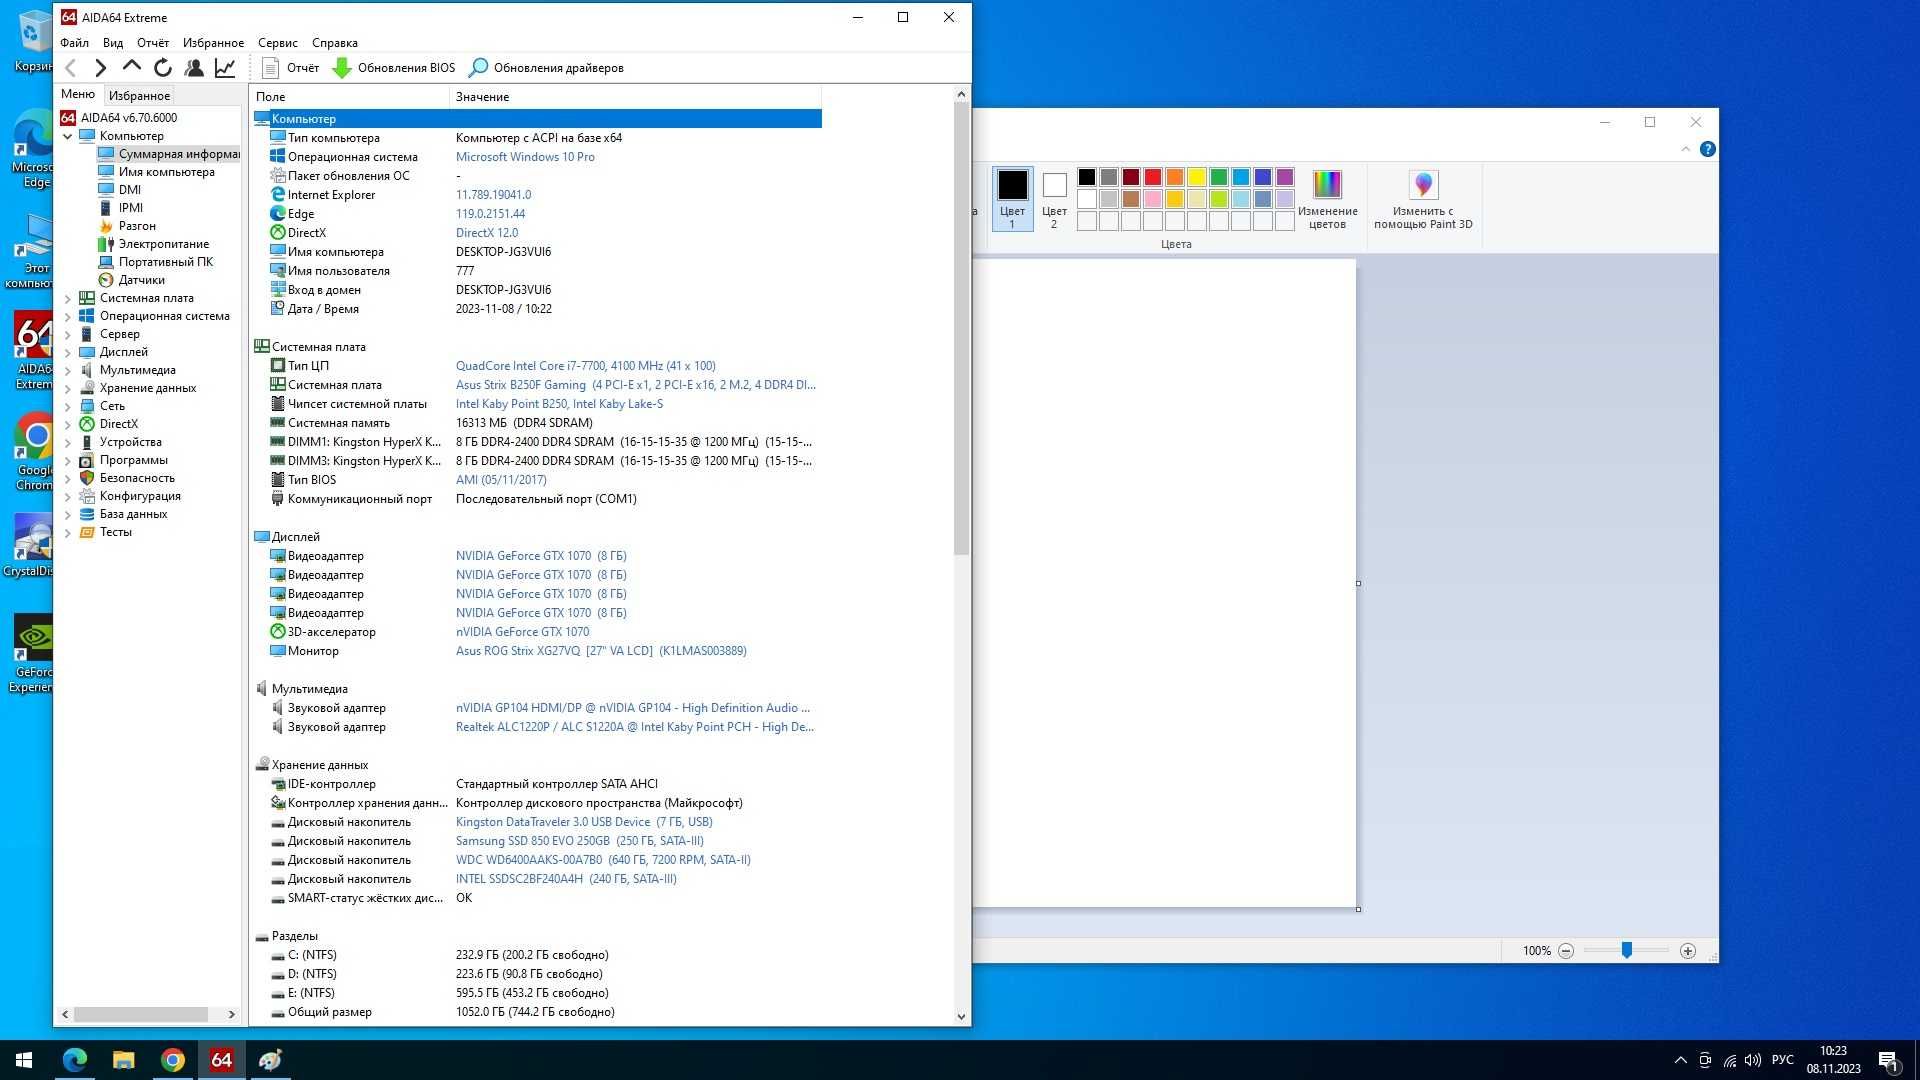Open the DirectX 12.0 link

click(x=487, y=233)
